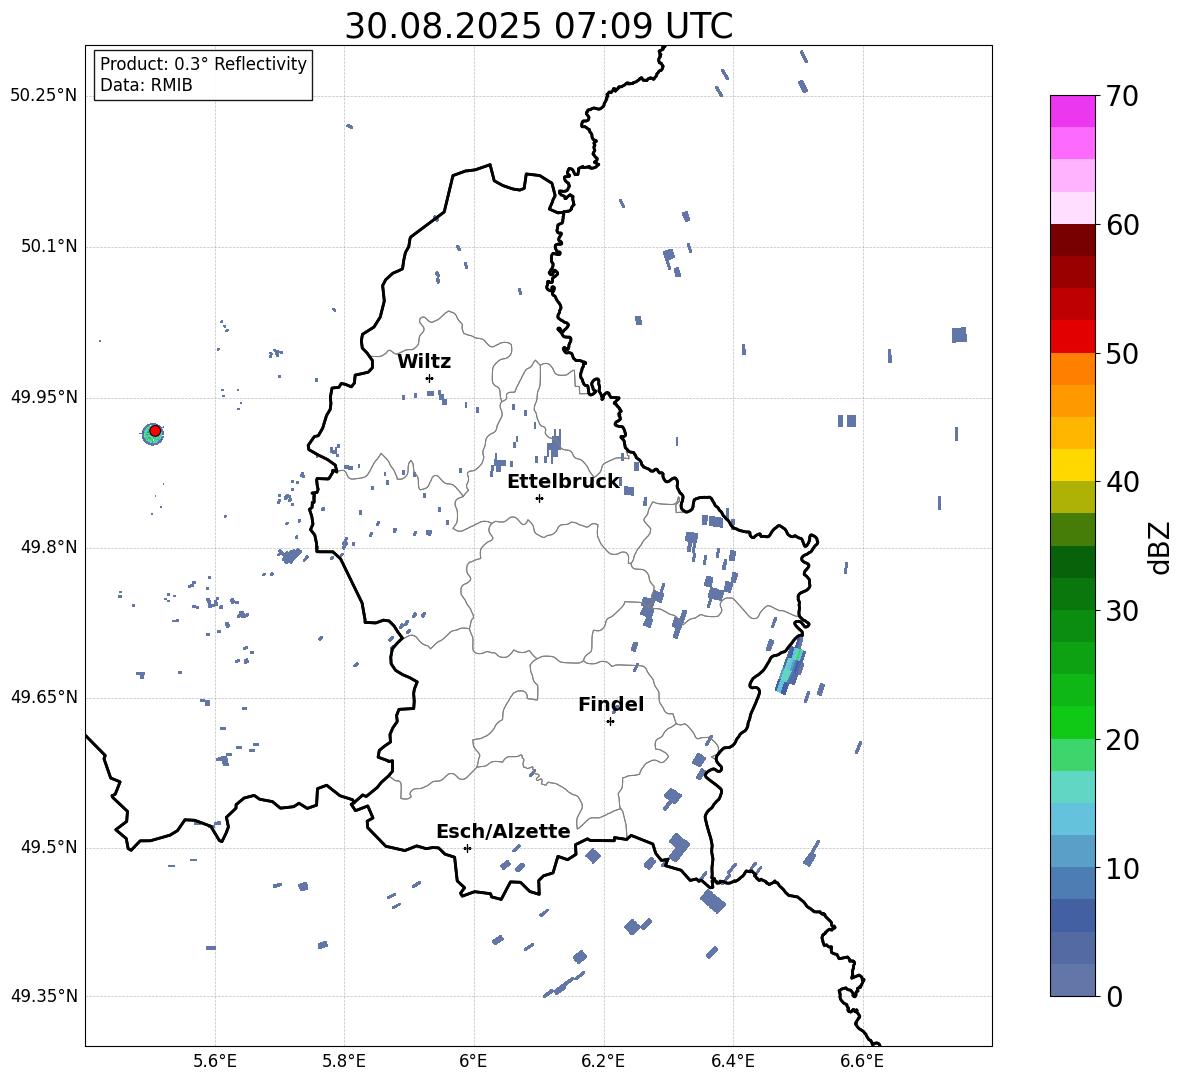Click the colorbar value 50

[1122, 354]
